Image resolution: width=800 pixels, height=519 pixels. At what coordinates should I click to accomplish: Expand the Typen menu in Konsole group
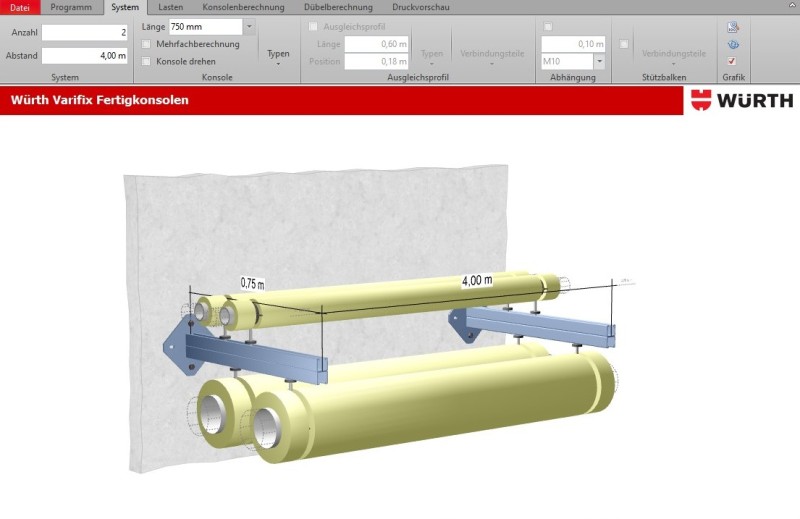pyautogui.click(x=278, y=56)
